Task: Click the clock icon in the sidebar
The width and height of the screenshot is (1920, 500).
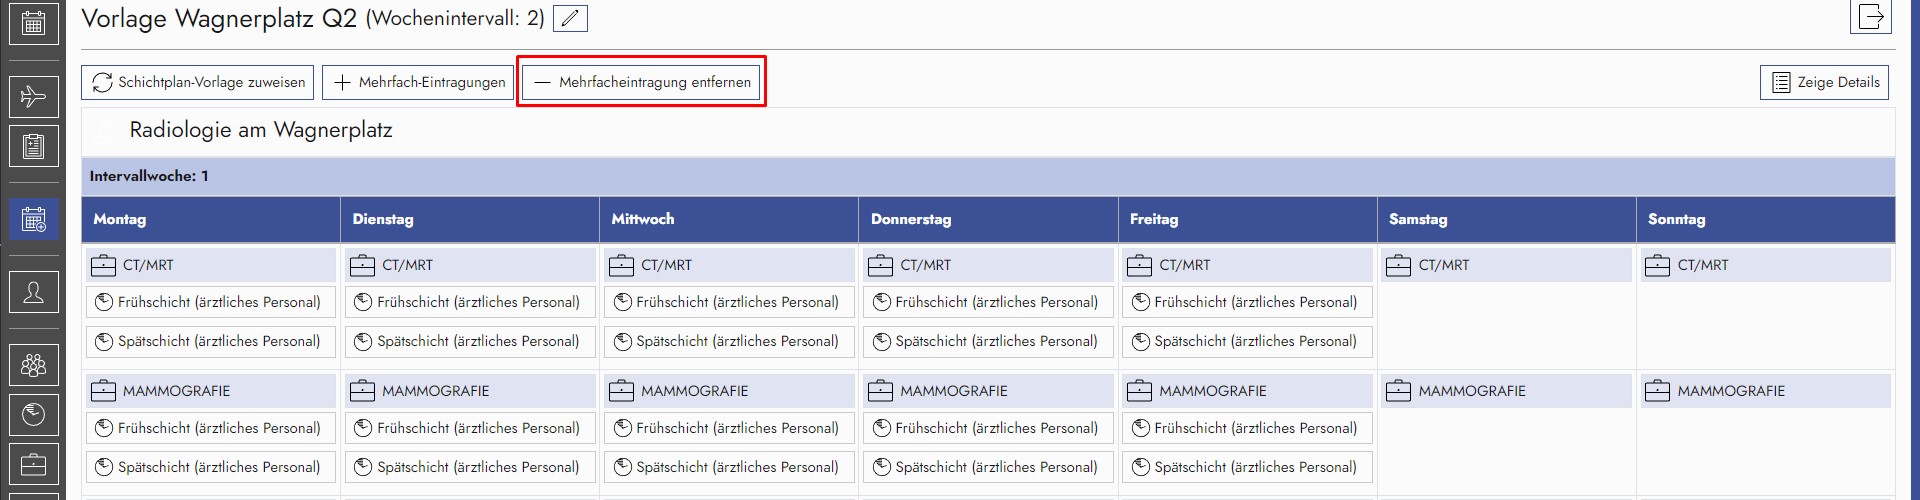Action: click(x=33, y=414)
